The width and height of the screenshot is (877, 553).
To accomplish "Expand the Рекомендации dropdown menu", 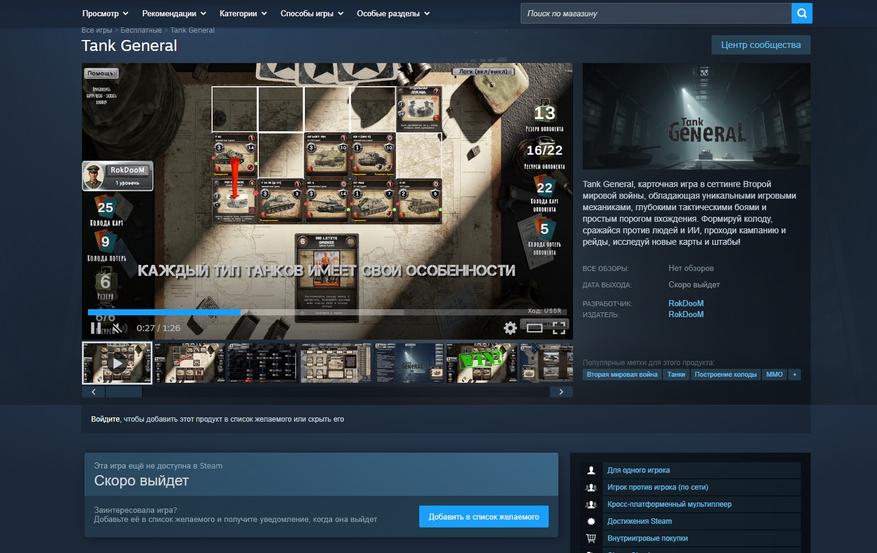I will [174, 13].
